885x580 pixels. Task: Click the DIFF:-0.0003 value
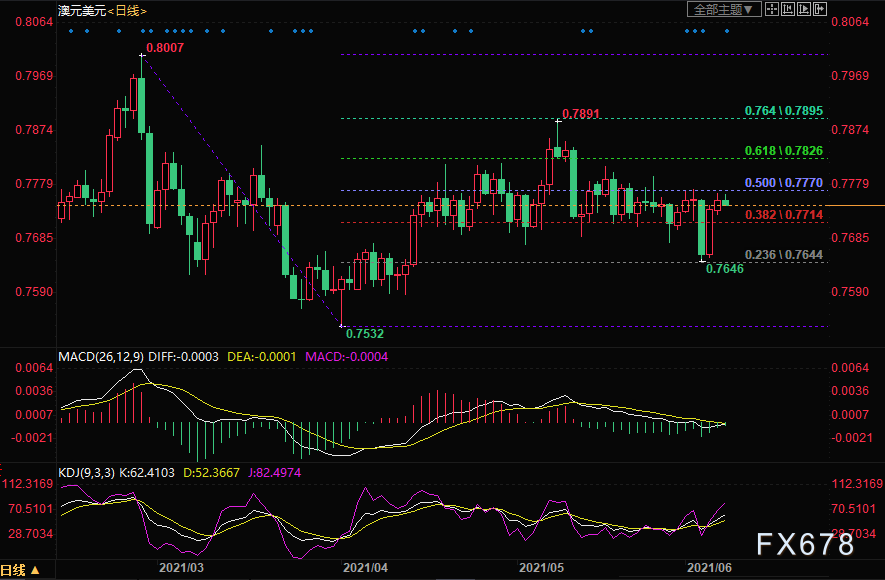[x=183, y=357]
